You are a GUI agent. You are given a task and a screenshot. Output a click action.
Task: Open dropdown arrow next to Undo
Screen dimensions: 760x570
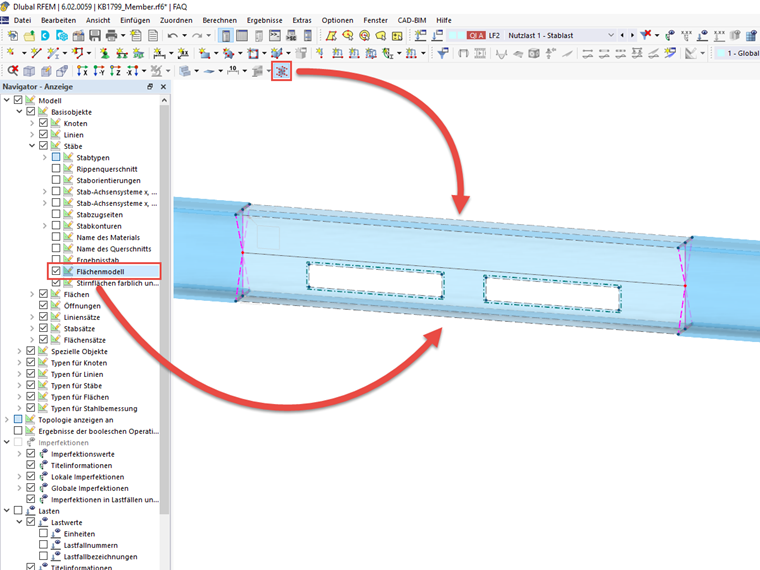[184, 35]
